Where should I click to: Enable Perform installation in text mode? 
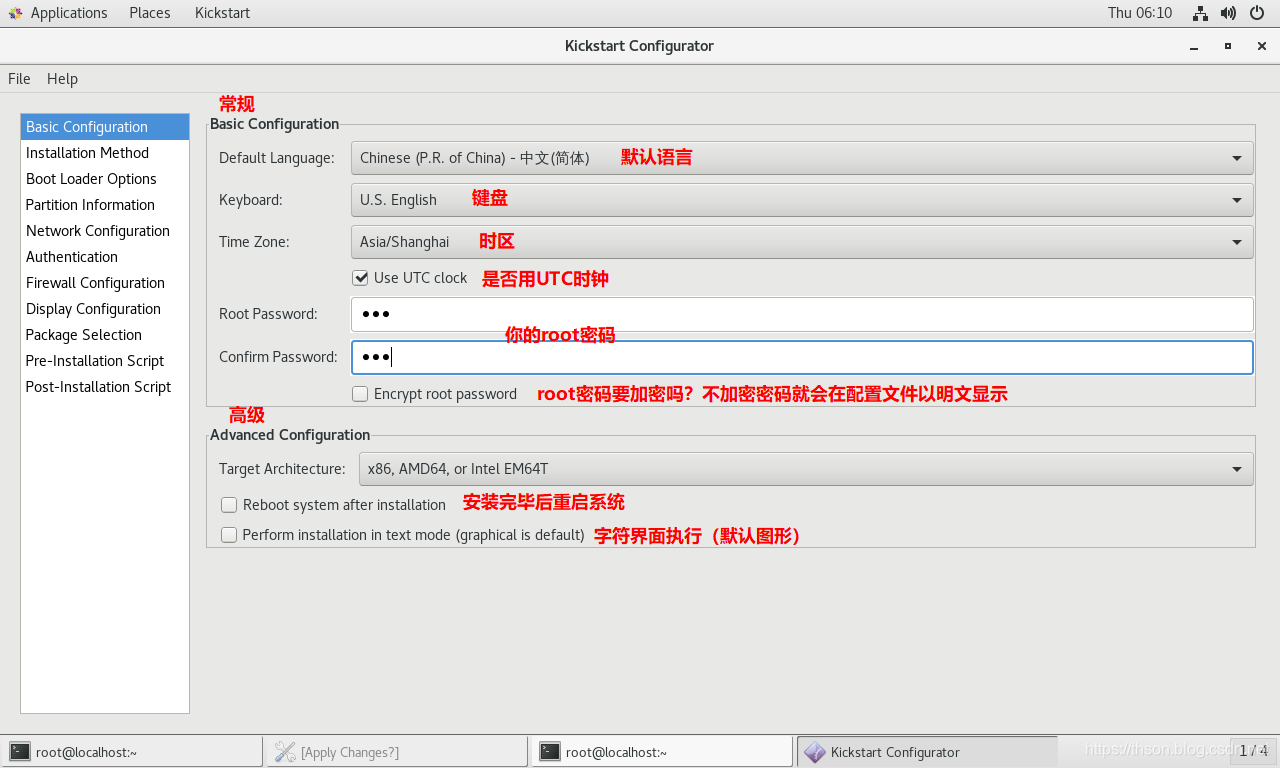229,535
